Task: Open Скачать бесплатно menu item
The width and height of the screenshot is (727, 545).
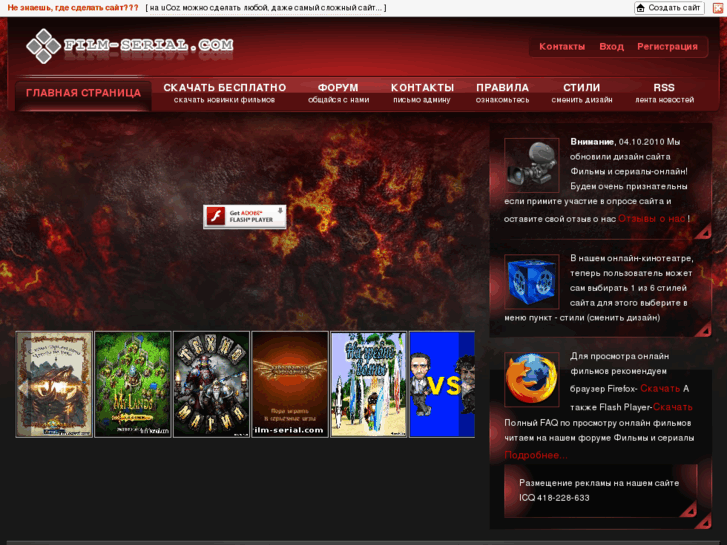Action: (x=224, y=93)
